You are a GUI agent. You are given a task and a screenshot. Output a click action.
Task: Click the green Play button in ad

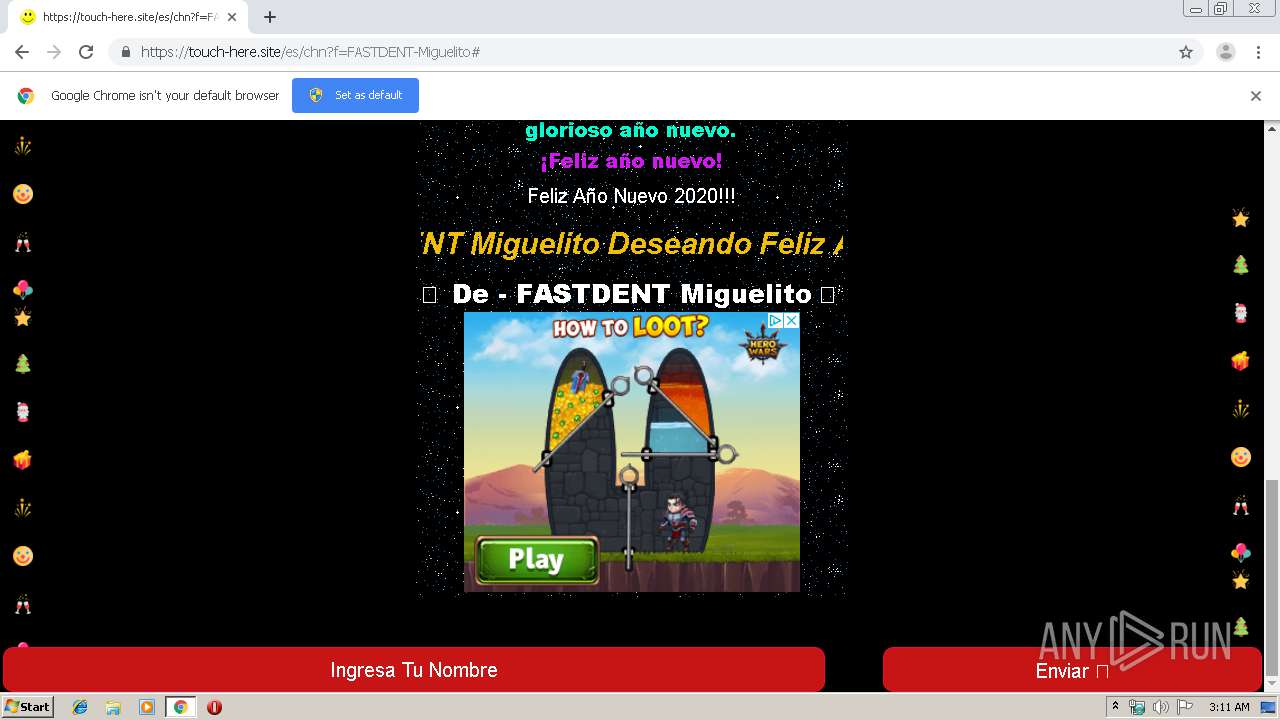coord(537,559)
